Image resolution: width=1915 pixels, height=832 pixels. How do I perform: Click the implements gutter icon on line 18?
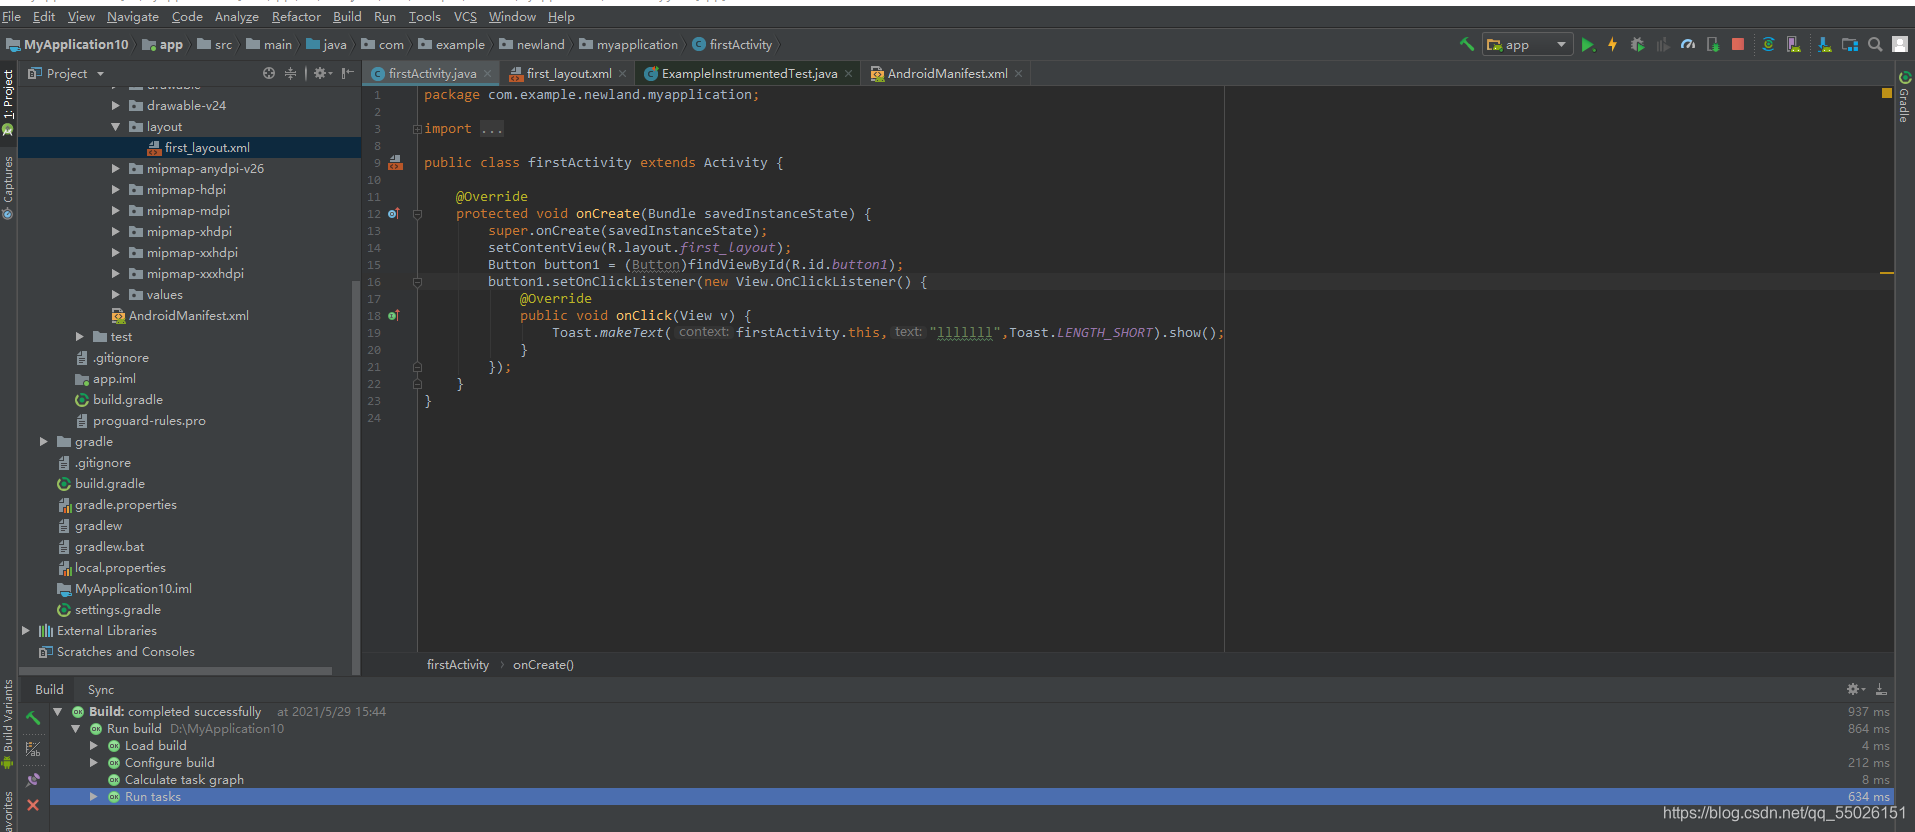pyautogui.click(x=393, y=316)
